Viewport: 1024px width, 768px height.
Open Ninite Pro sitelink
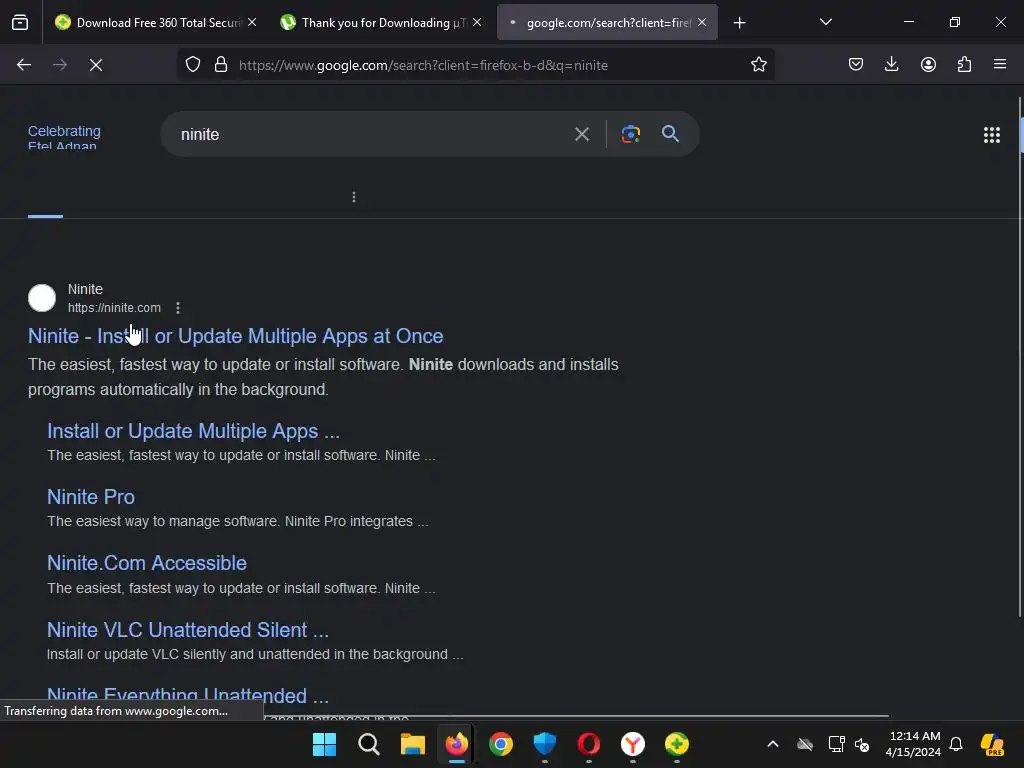pos(91,497)
